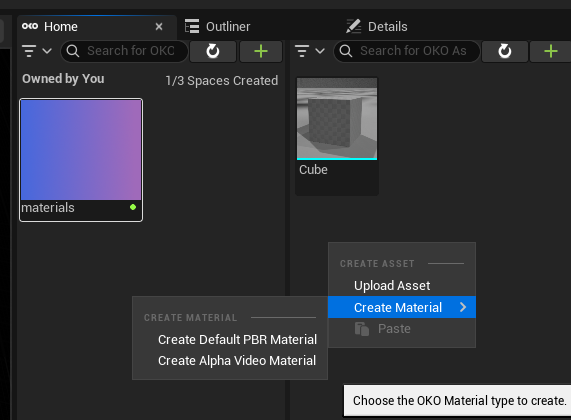Click the Details pencil icon
This screenshot has height=420, width=571.
click(353, 26)
